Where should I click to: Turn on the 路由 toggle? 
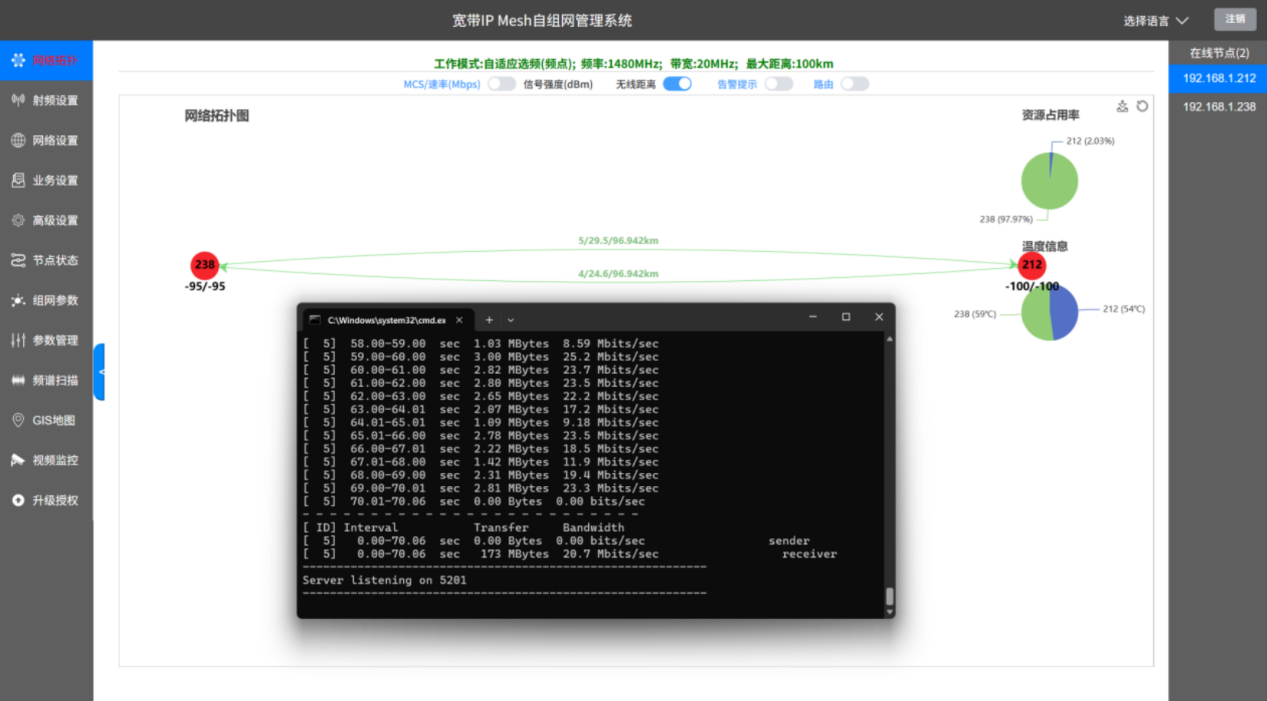click(855, 84)
